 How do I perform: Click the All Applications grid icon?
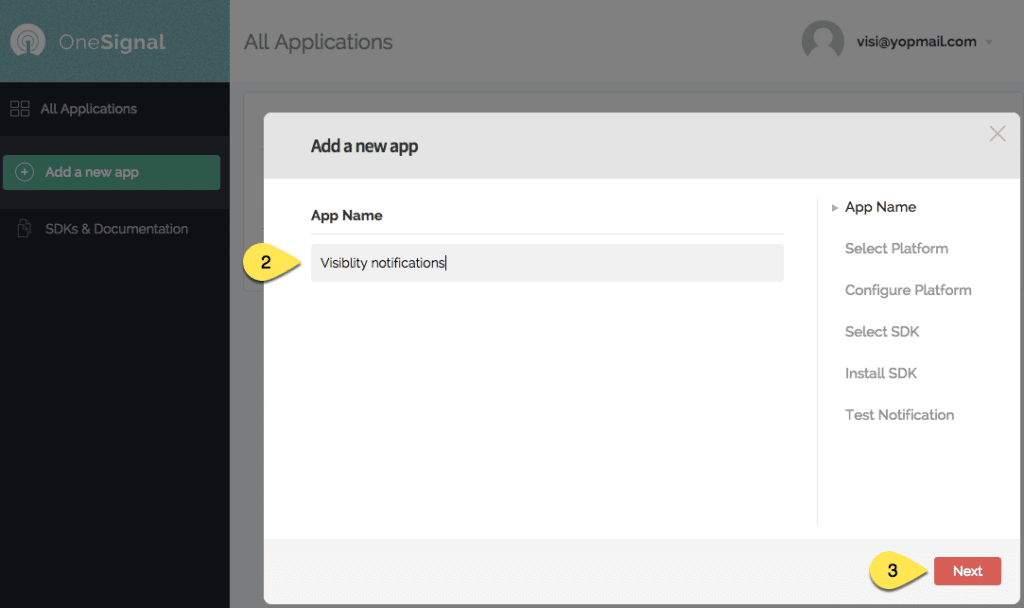(20, 109)
